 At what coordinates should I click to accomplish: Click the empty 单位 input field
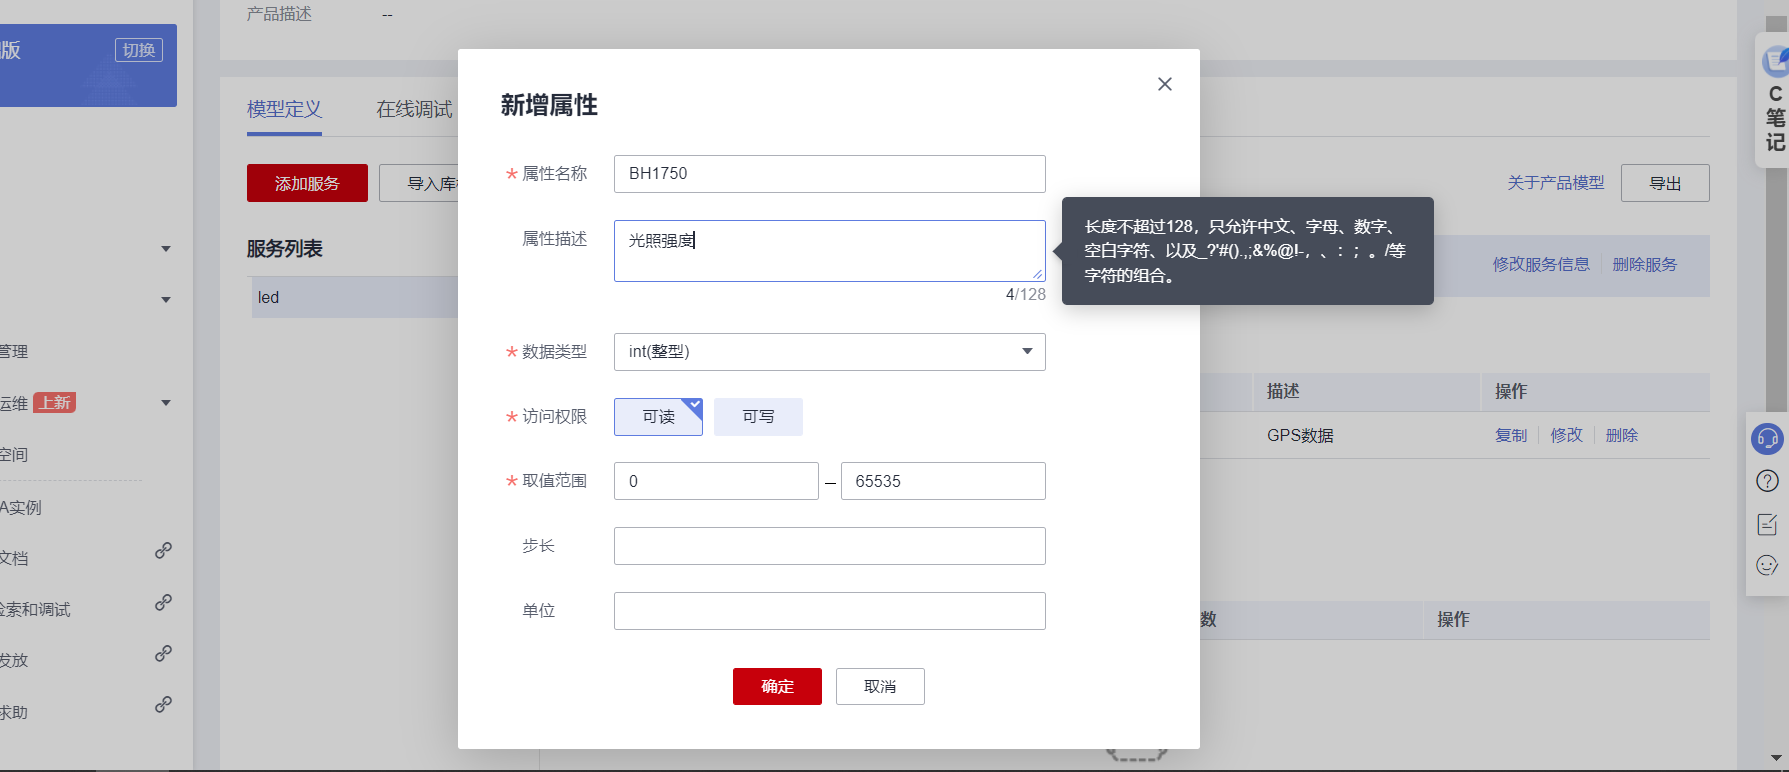(x=830, y=611)
